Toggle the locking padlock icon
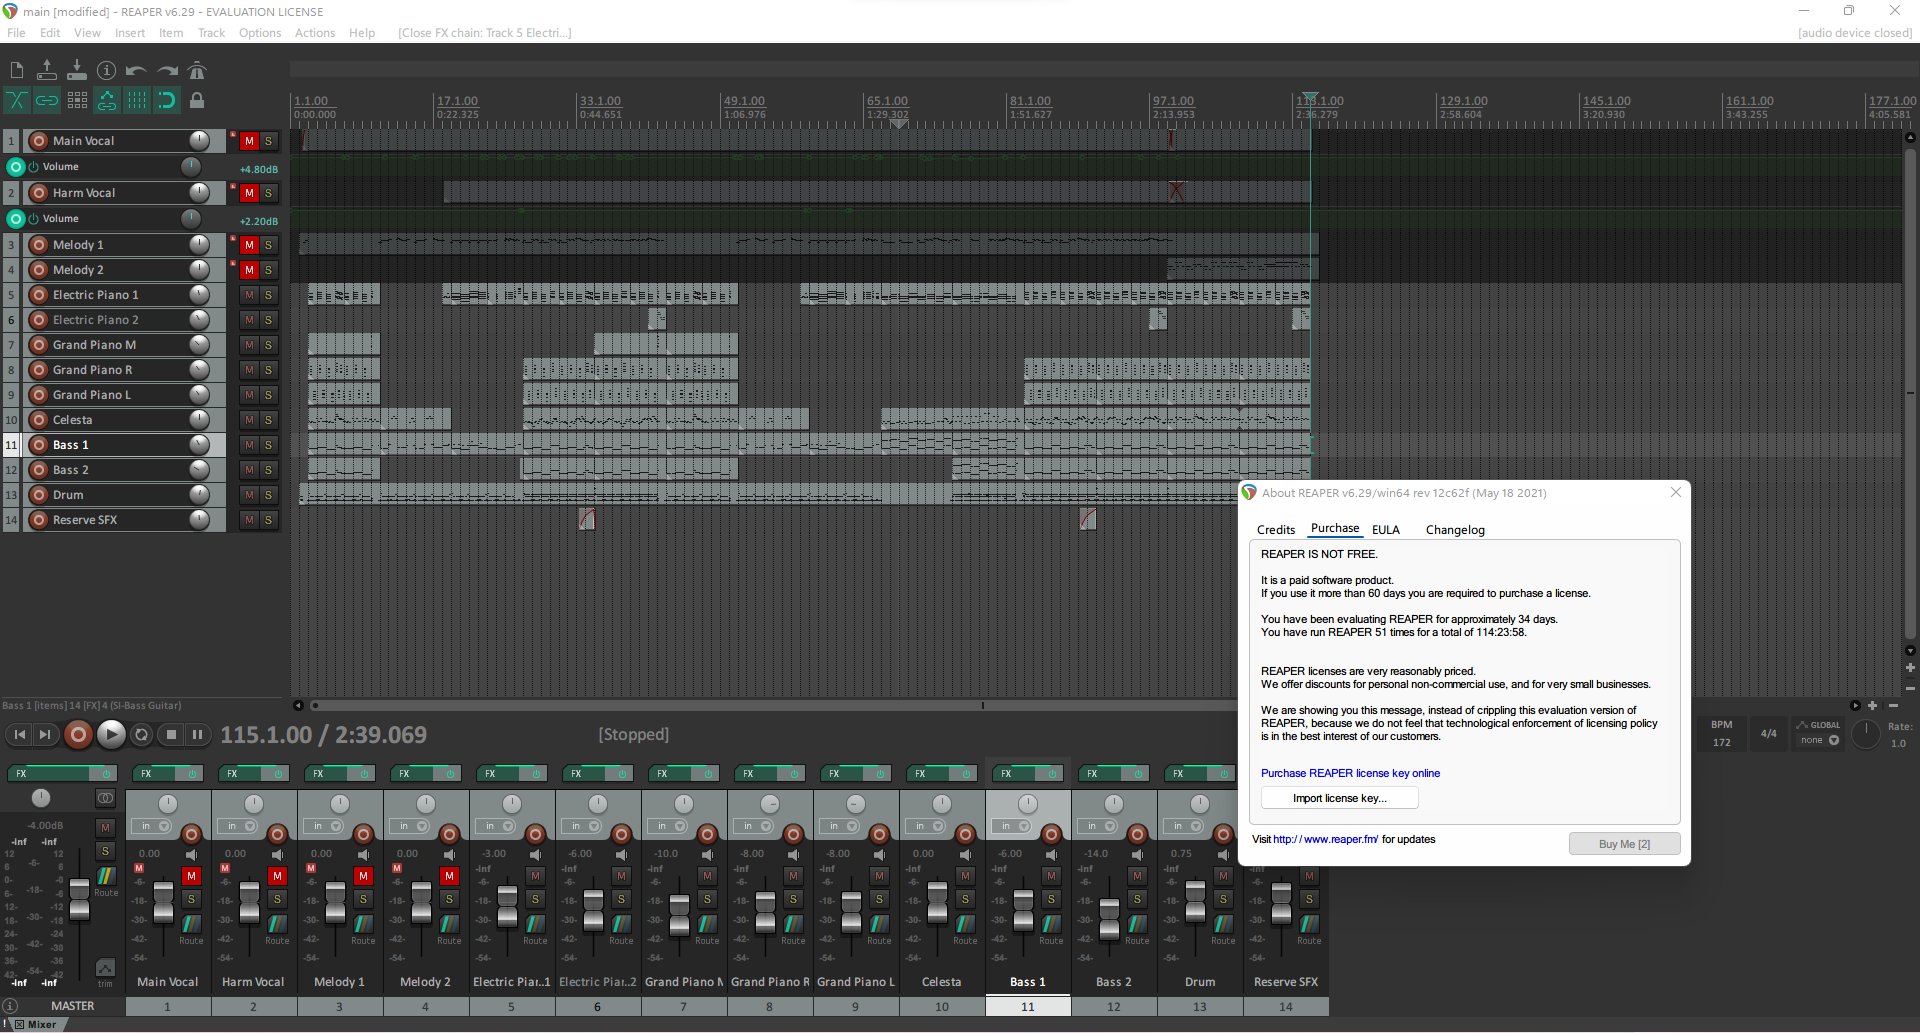Viewport: 1920px width, 1033px height. point(197,100)
